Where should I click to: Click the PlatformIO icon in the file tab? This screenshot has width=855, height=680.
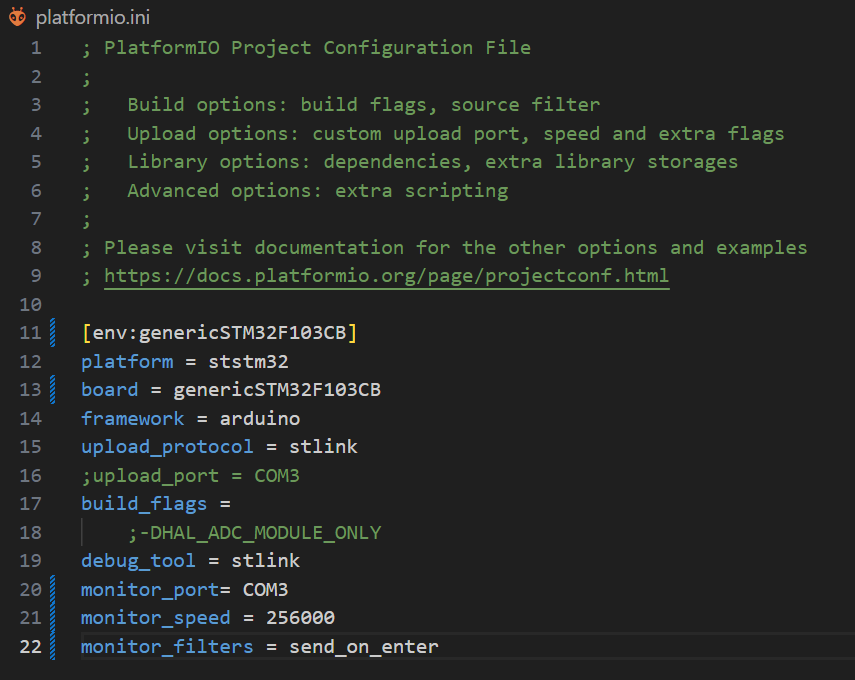pos(17,18)
